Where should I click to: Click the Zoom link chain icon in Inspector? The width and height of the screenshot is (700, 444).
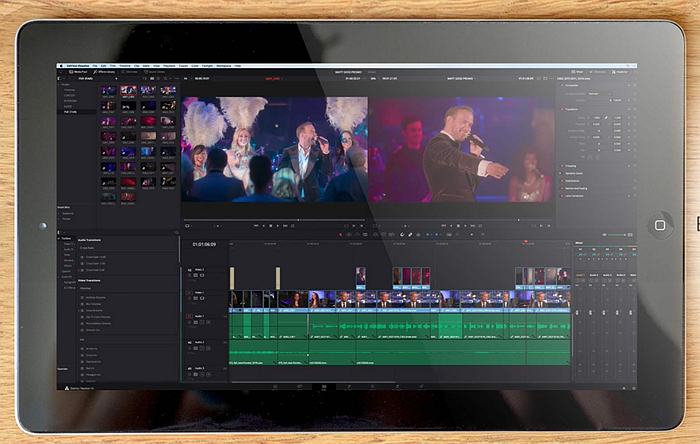point(606,118)
